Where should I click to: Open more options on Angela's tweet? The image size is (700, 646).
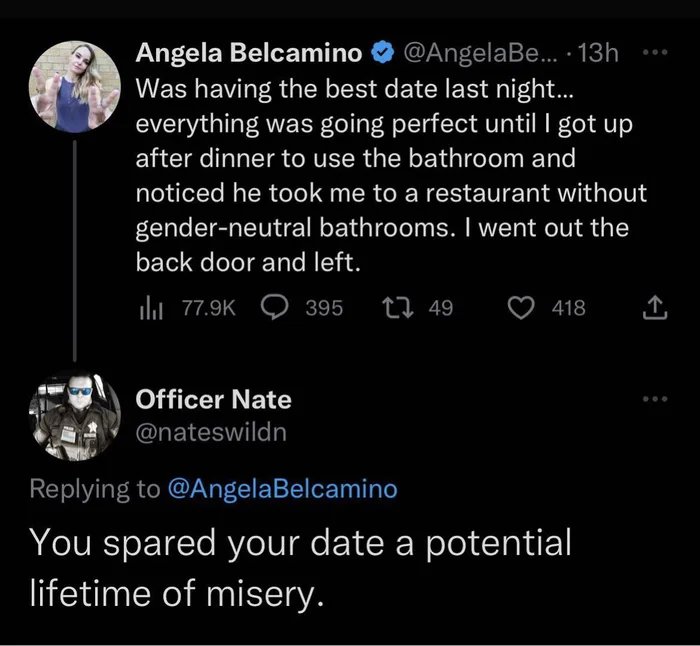(655, 52)
